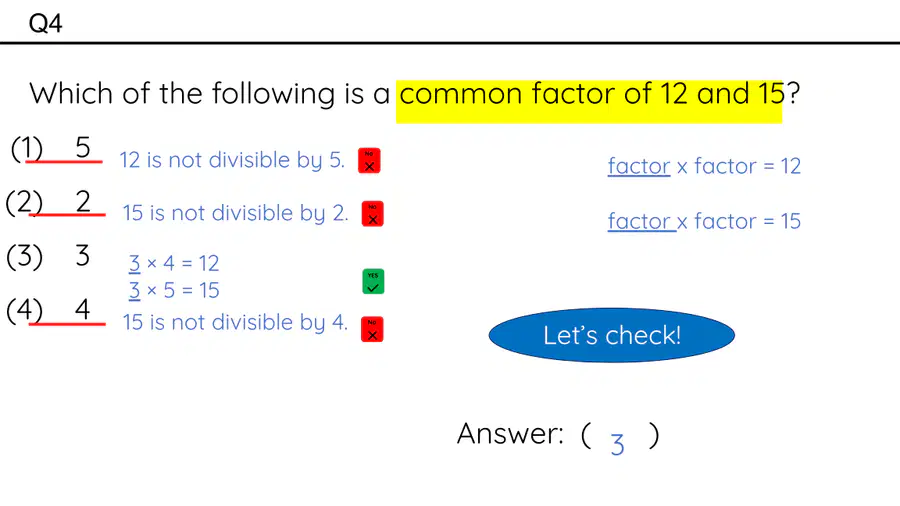The width and height of the screenshot is (900, 506).
Task: Click the red NO icon beside option 2
Action: click(373, 213)
